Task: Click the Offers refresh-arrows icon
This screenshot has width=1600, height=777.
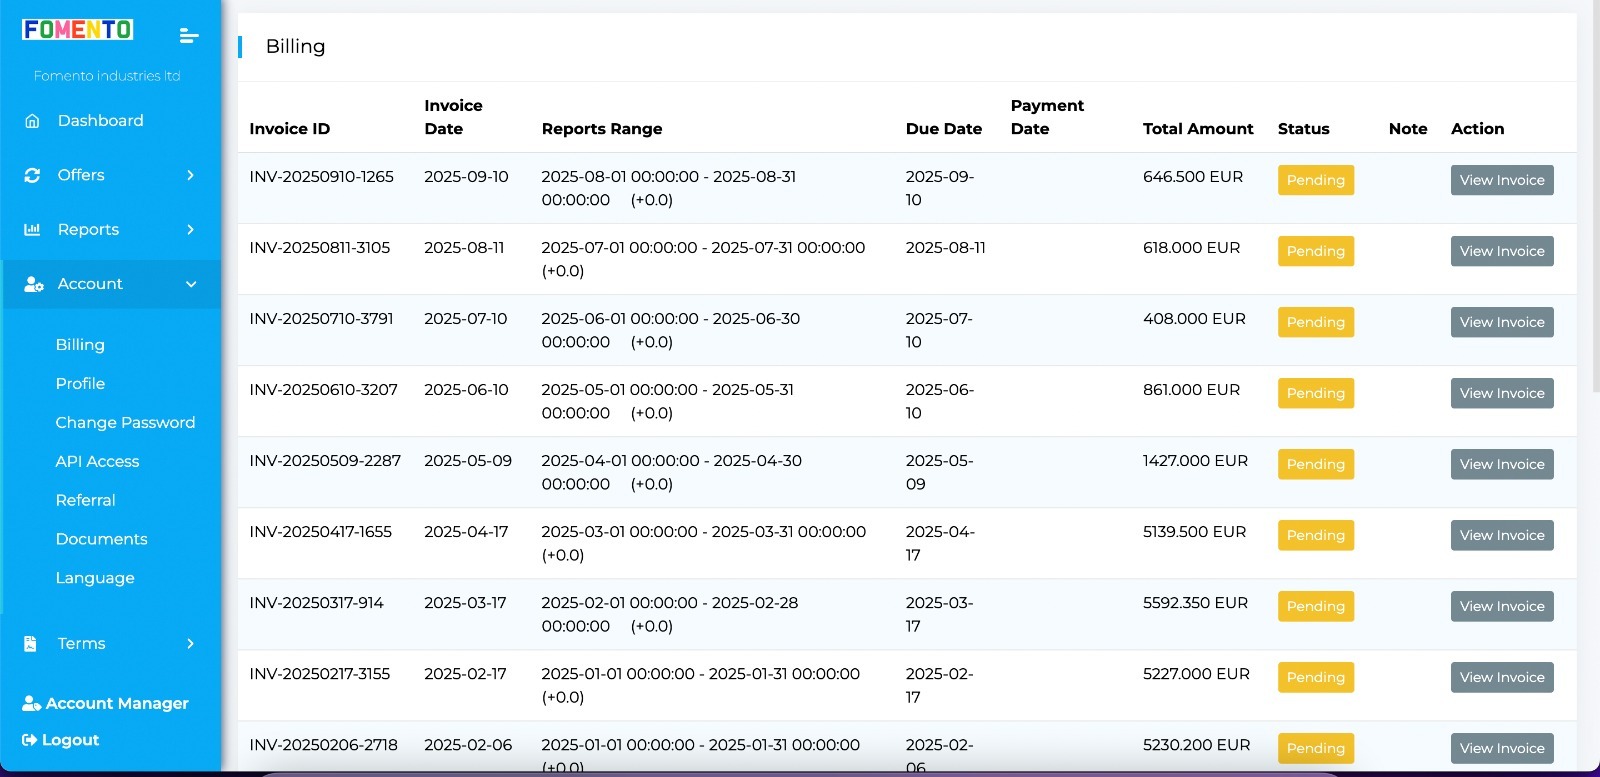Action: point(32,175)
